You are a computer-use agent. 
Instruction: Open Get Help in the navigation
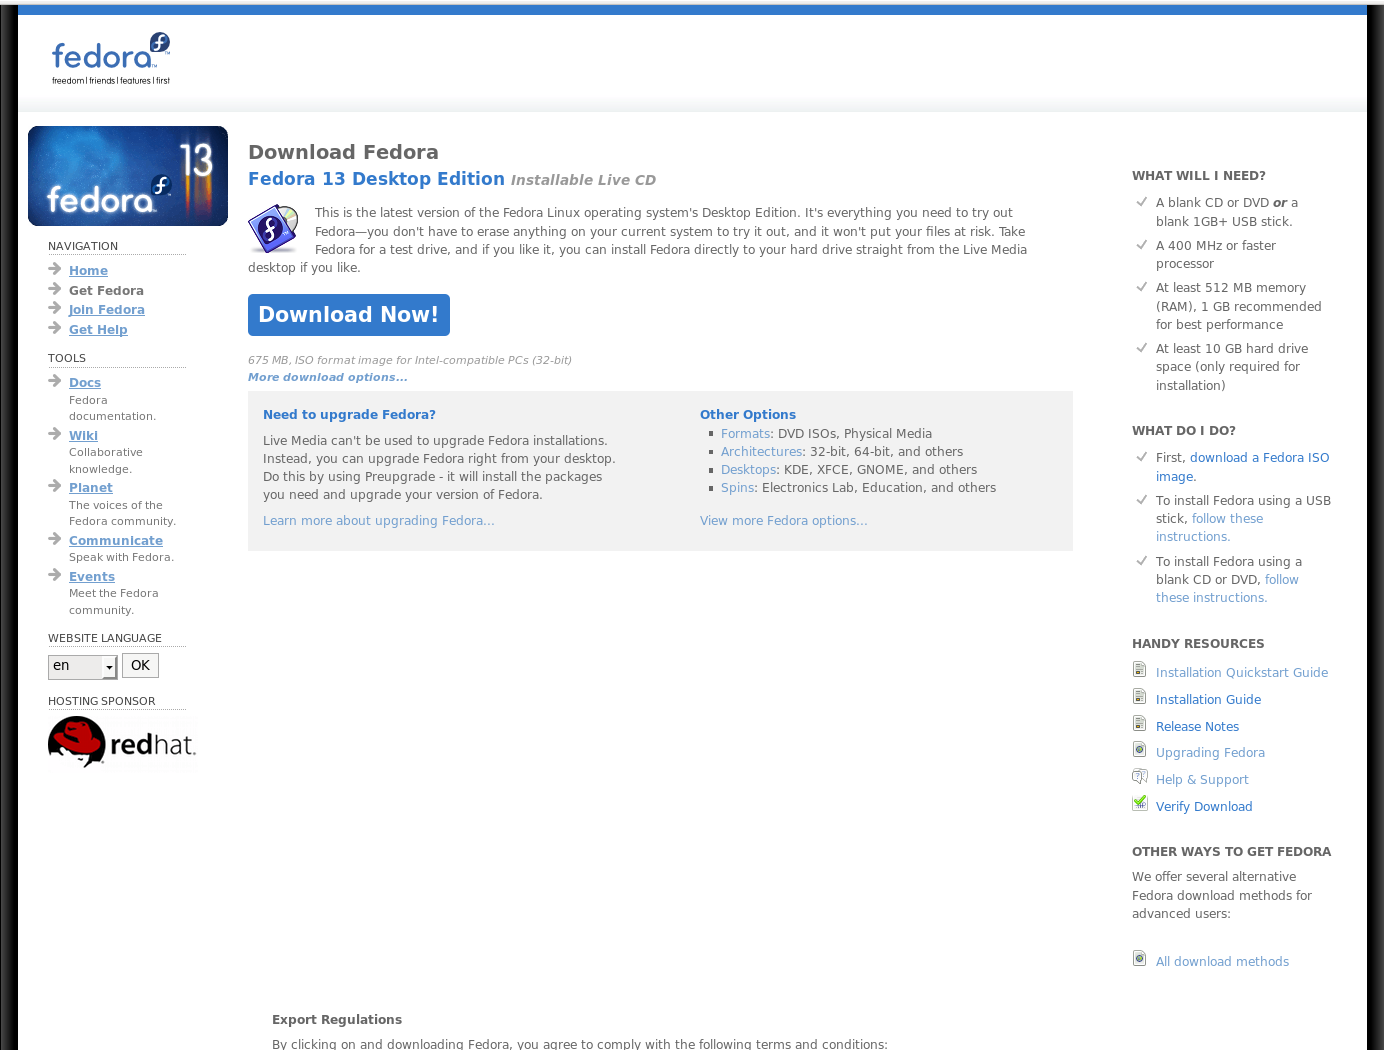pos(98,330)
